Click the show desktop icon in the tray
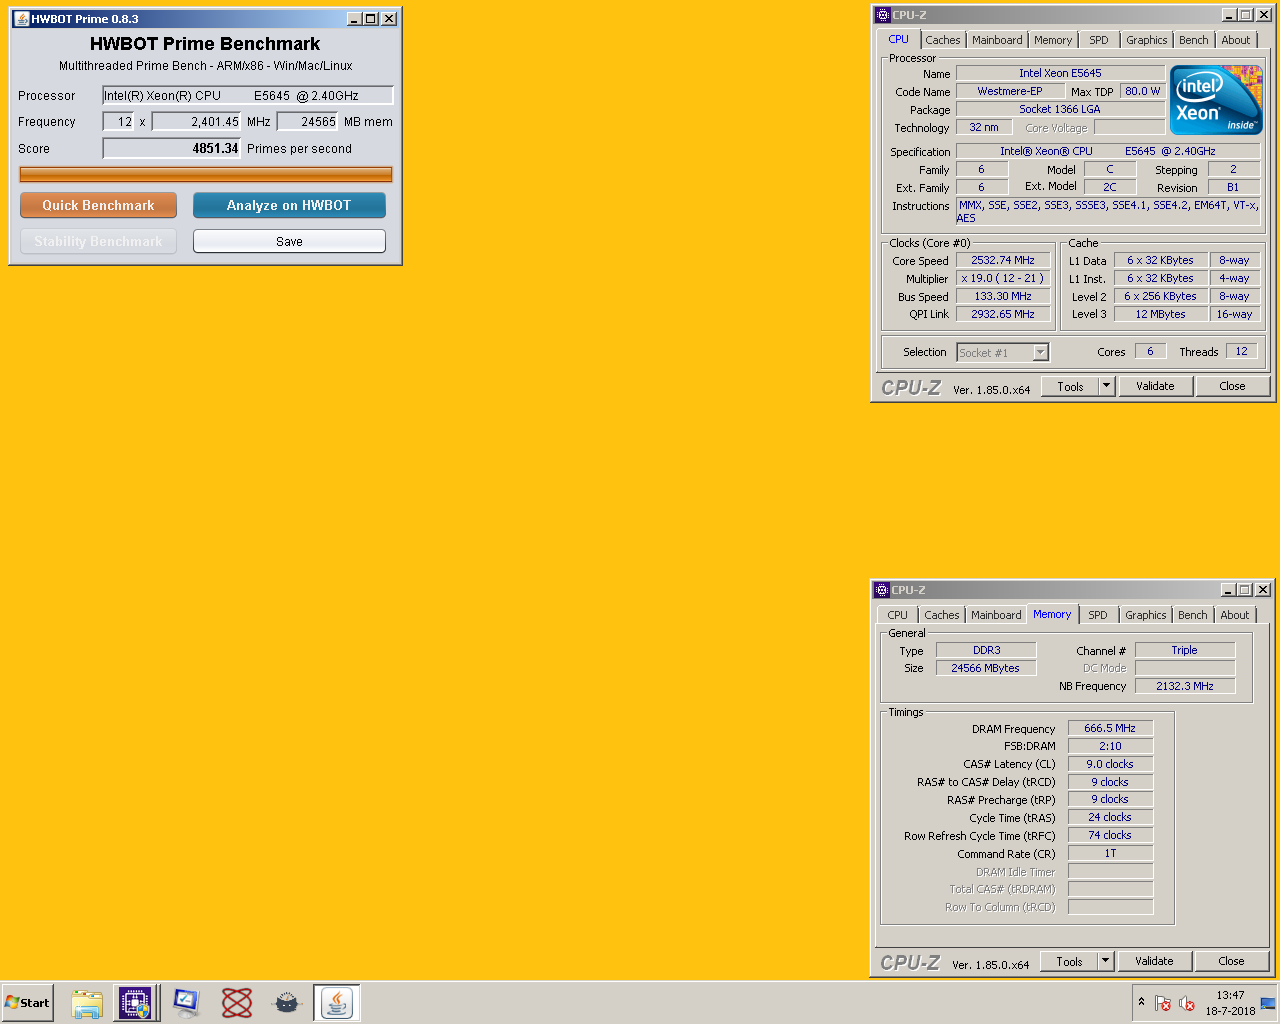Viewport: 1280px width, 1024px height. (1268, 1003)
